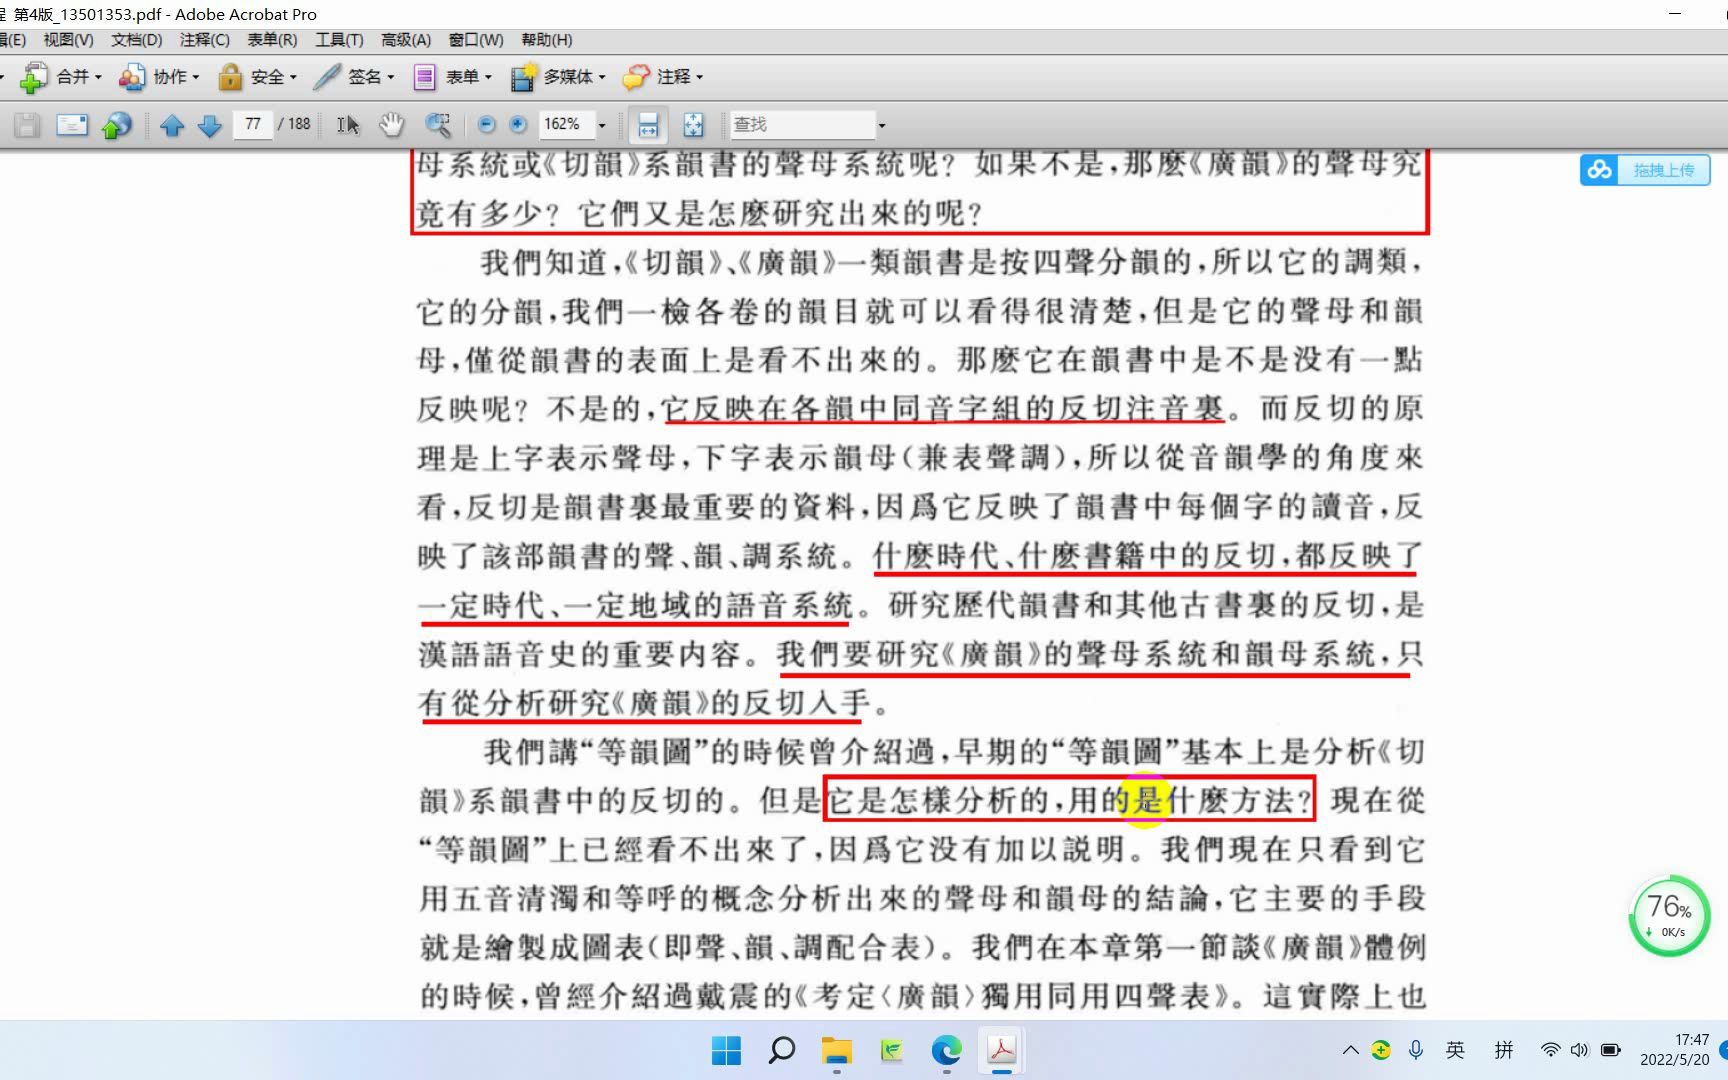The height and width of the screenshot is (1080, 1728).
Task: Open File Explorer from the taskbar
Action: click(837, 1050)
